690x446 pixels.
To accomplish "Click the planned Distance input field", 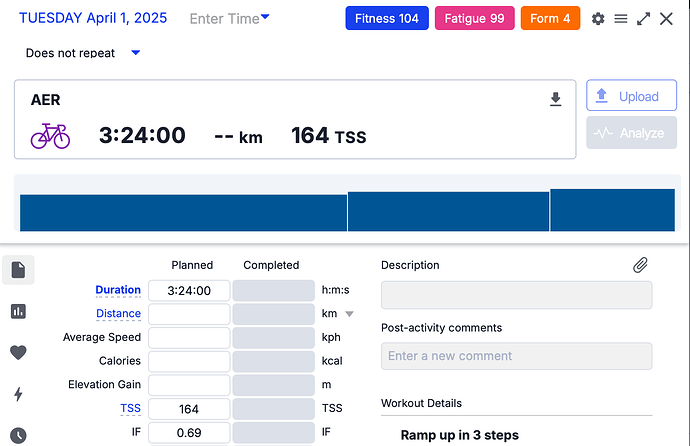I will 189,314.
